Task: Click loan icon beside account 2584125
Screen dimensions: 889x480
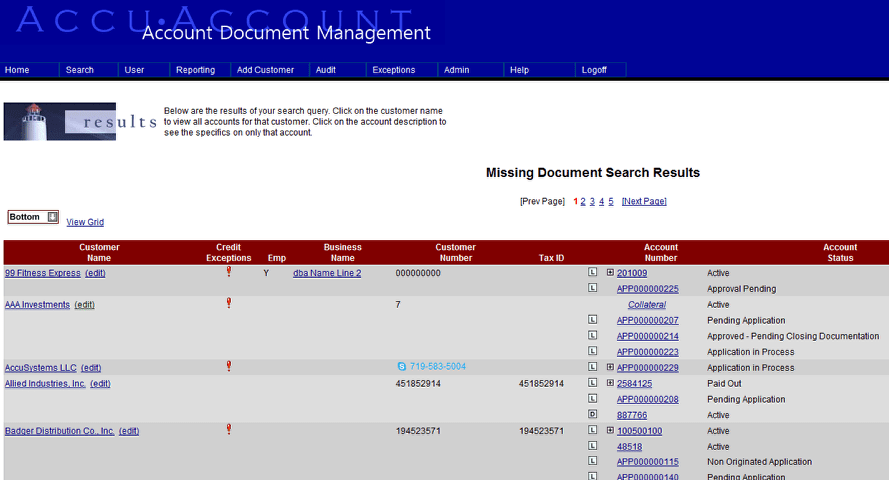Action: click(592, 383)
